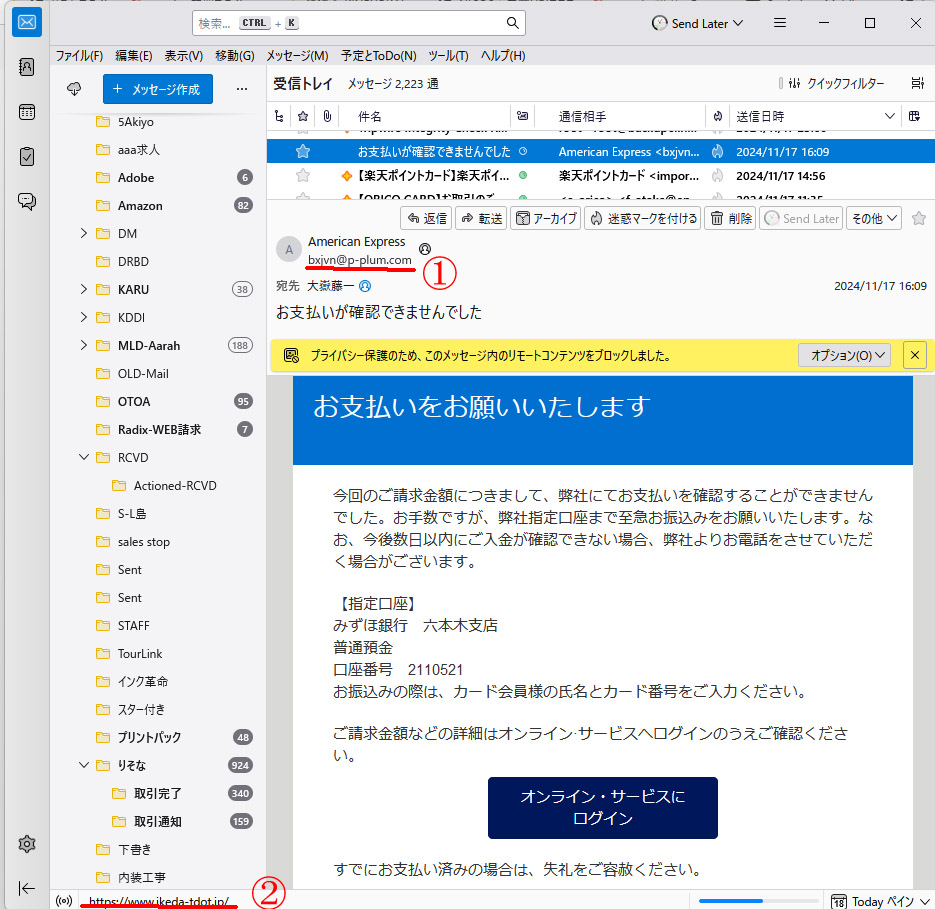Click the Get Messages cloud icon
Image resolution: width=935 pixels, height=909 pixels.
pyautogui.click(x=74, y=89)
